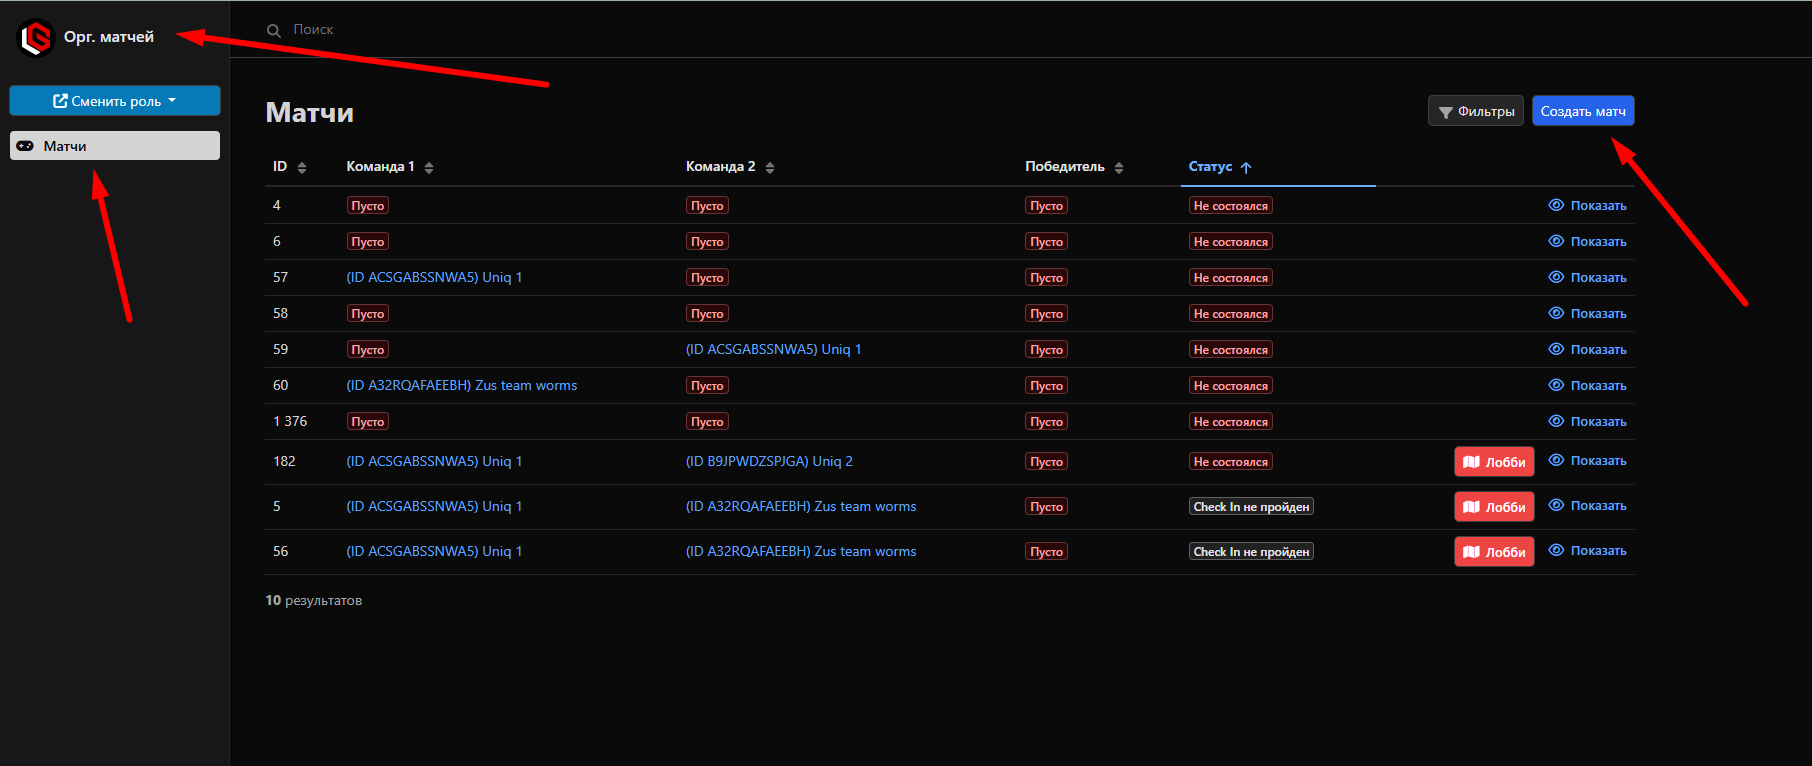The image size is (1812, 766).
Task: Open Uniq 2 team link in row 182
Action: [x=769, y=462]
